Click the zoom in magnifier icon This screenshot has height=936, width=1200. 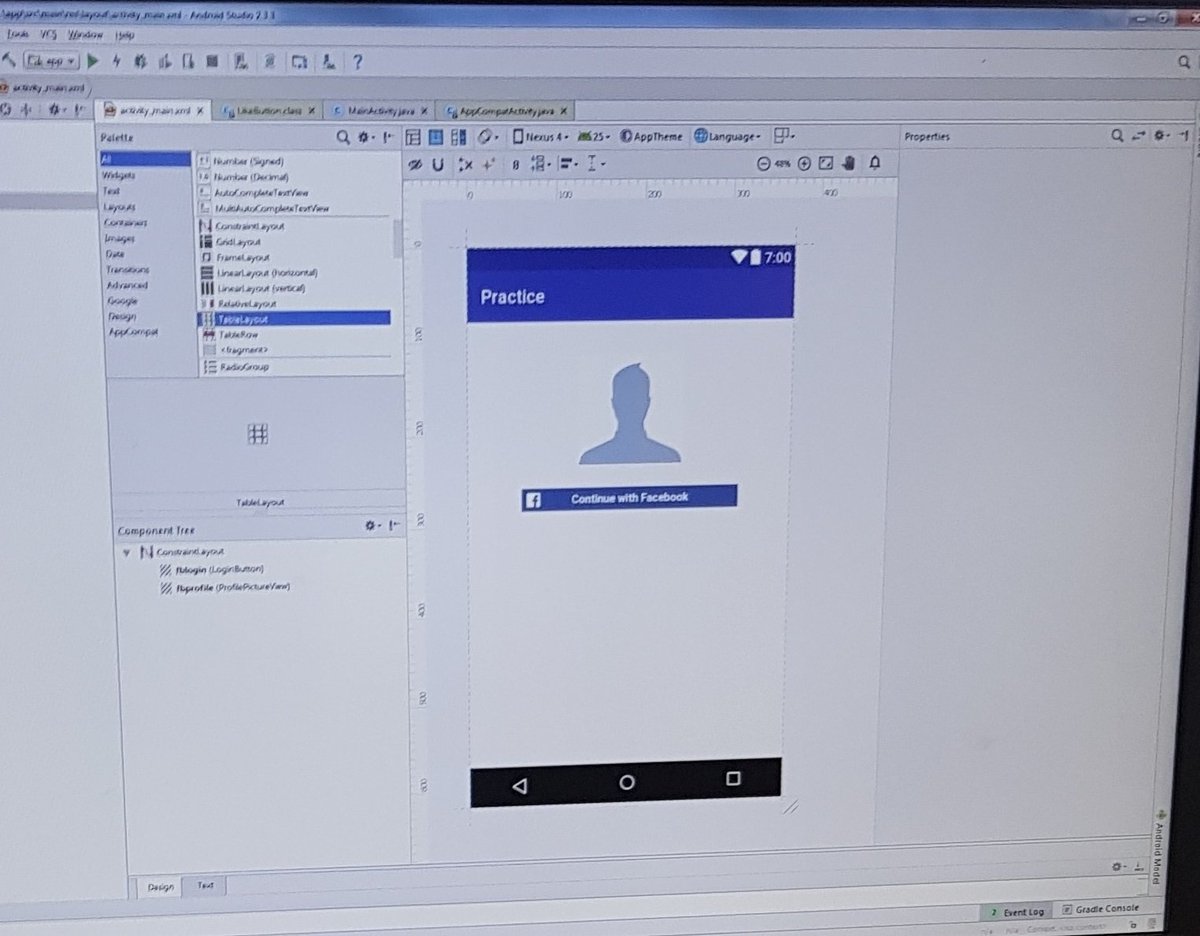click(805, 163)
